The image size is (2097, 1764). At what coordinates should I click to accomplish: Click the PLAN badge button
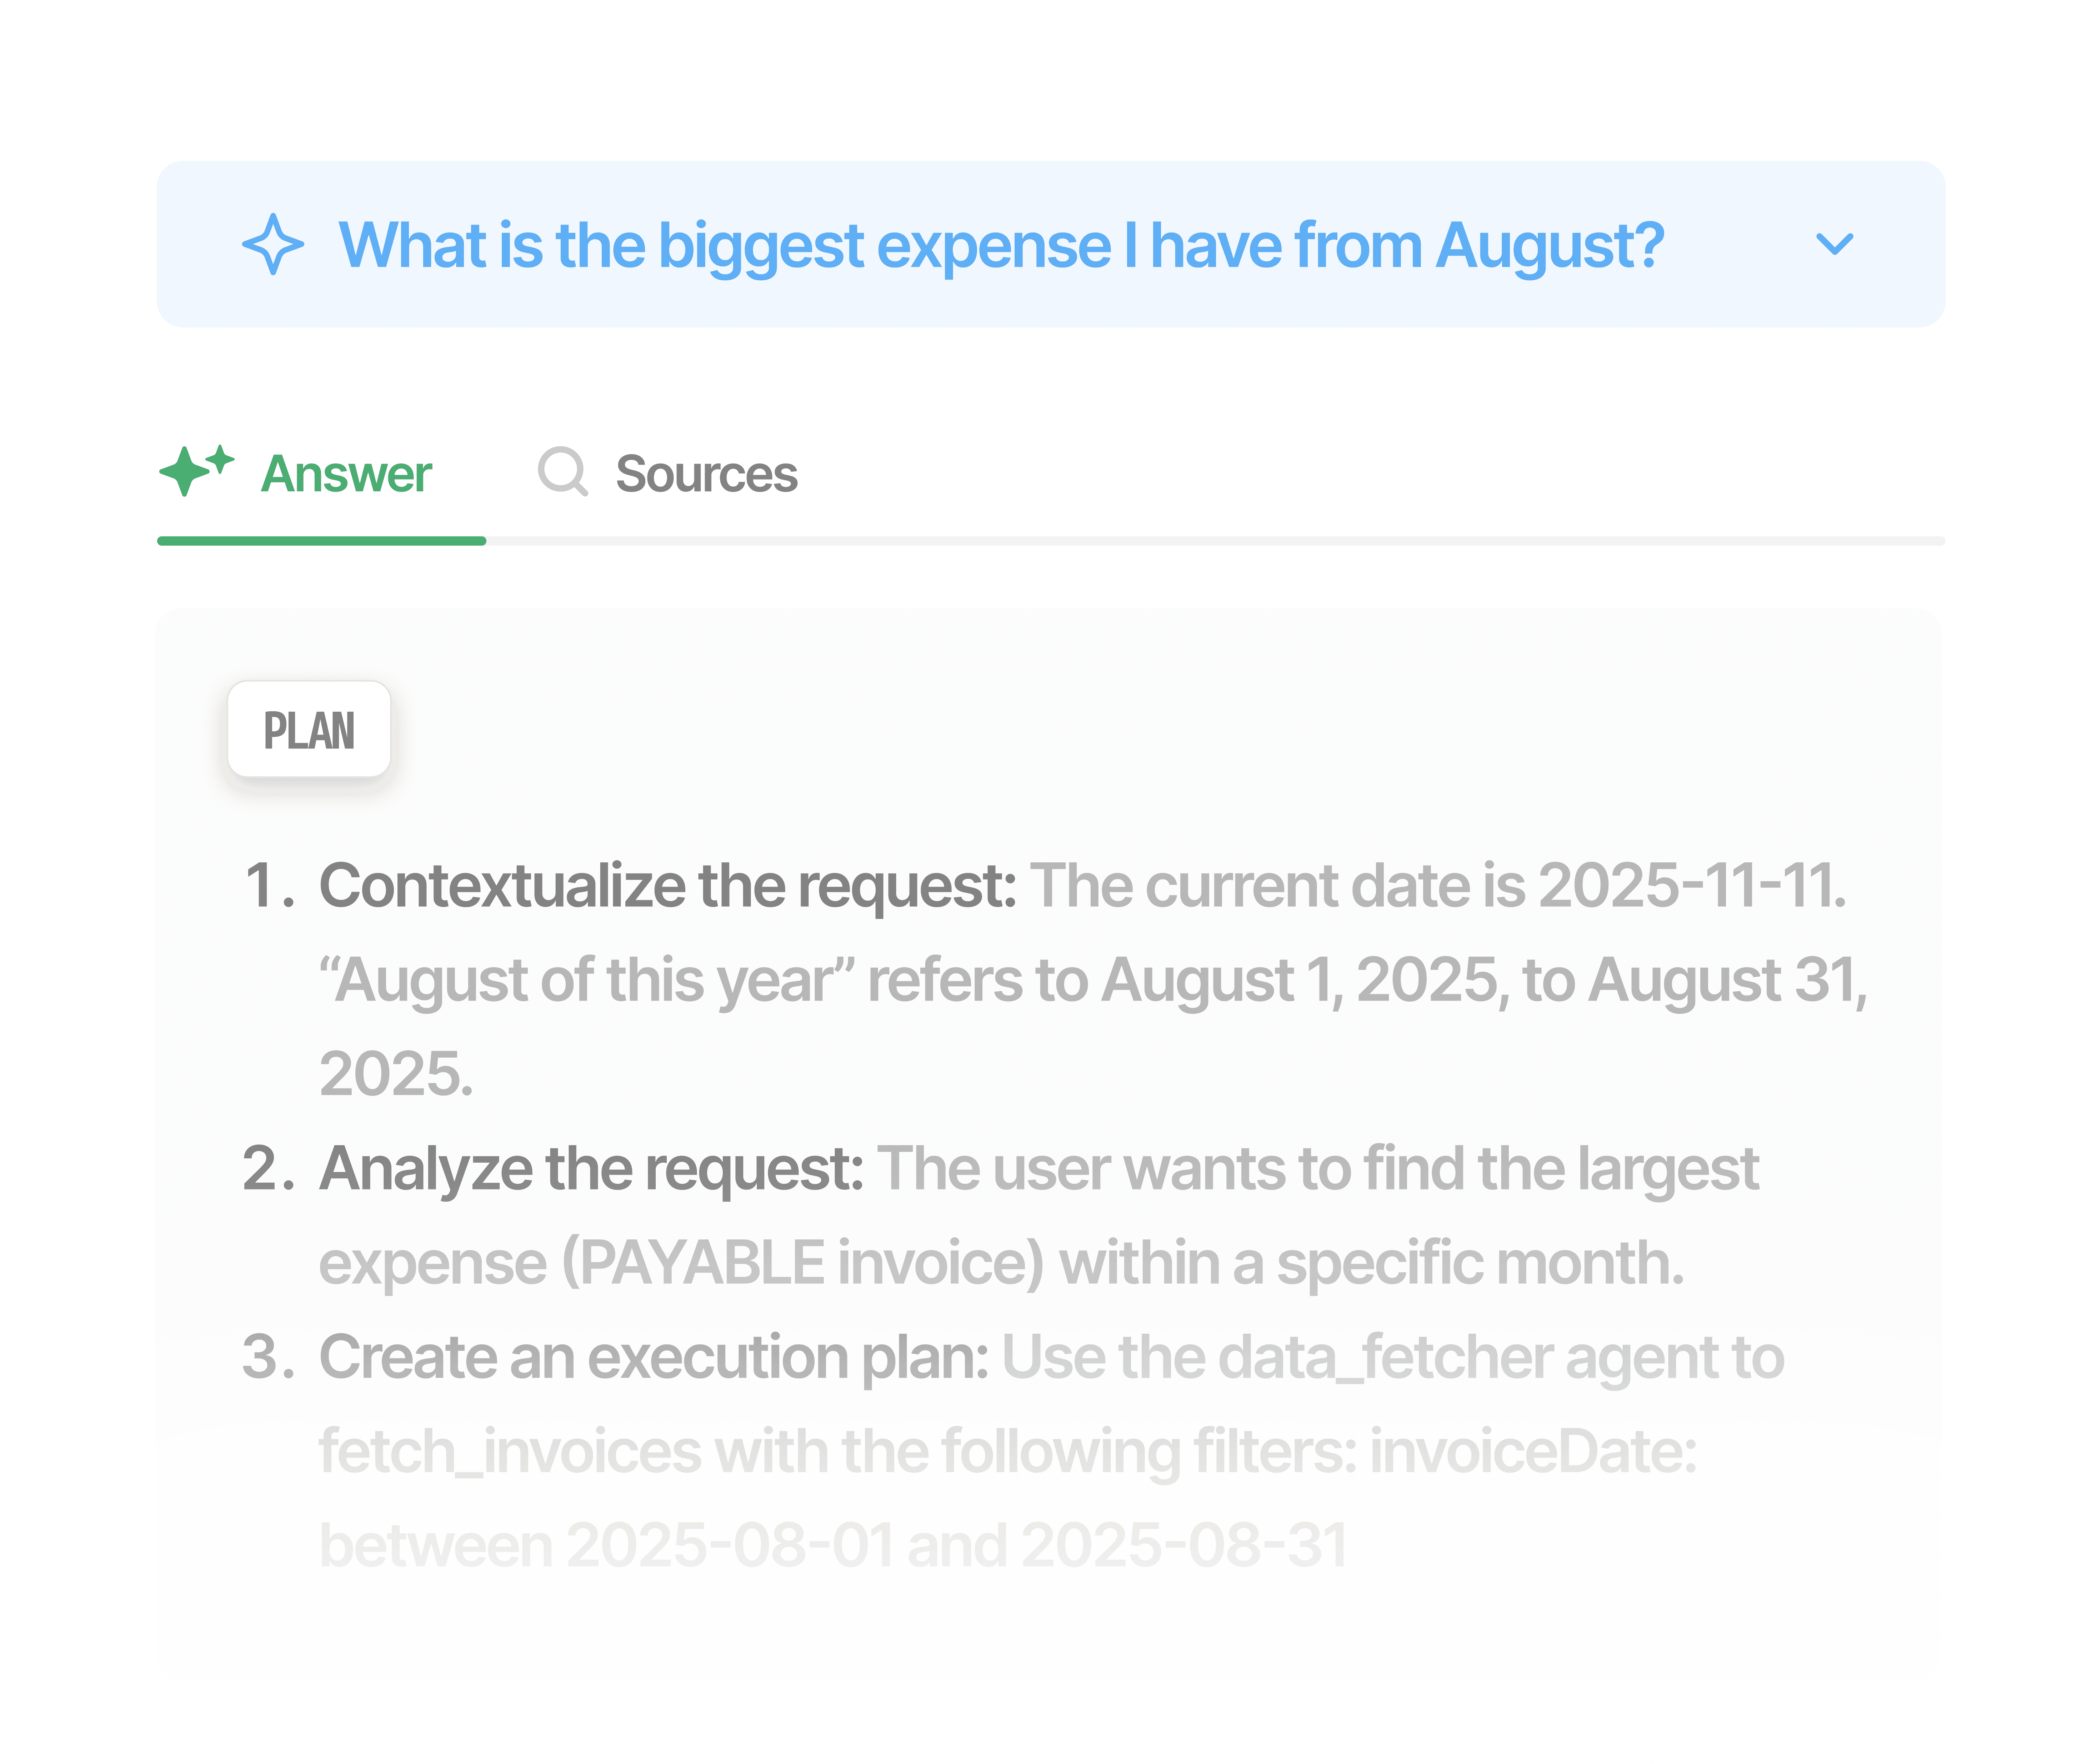click(x=309, y=730)
